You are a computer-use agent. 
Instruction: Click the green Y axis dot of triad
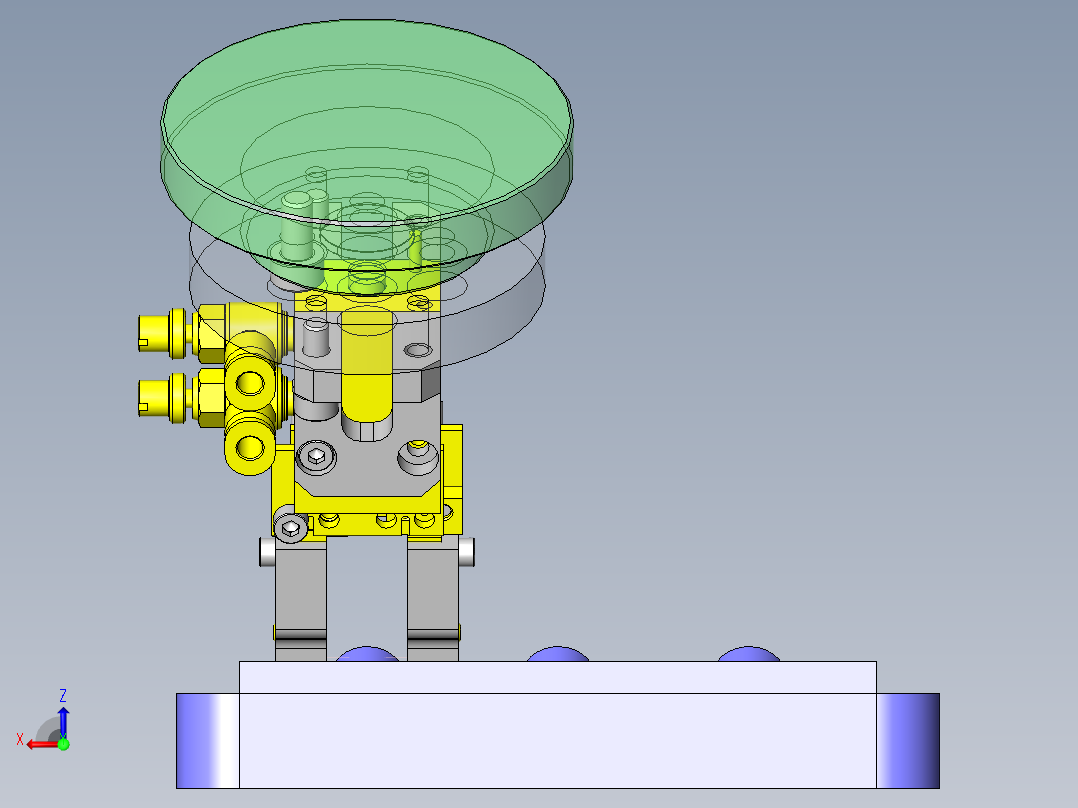click(x=63, y=743)
